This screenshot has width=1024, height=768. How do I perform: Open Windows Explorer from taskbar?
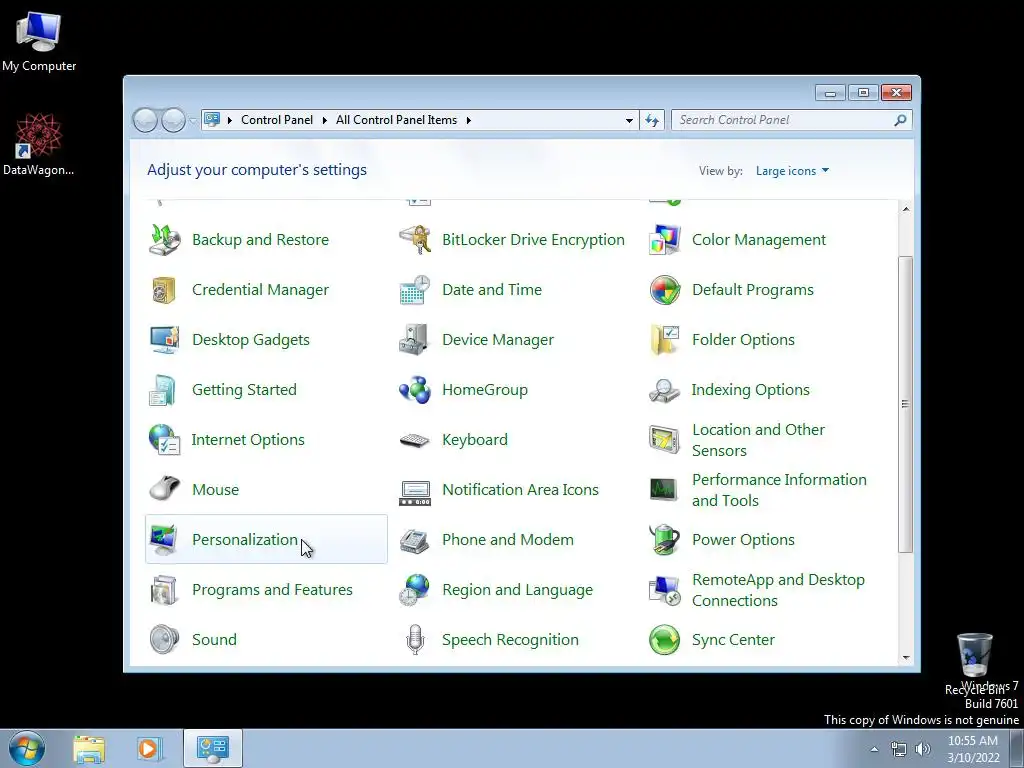click(x=89, y=749)
